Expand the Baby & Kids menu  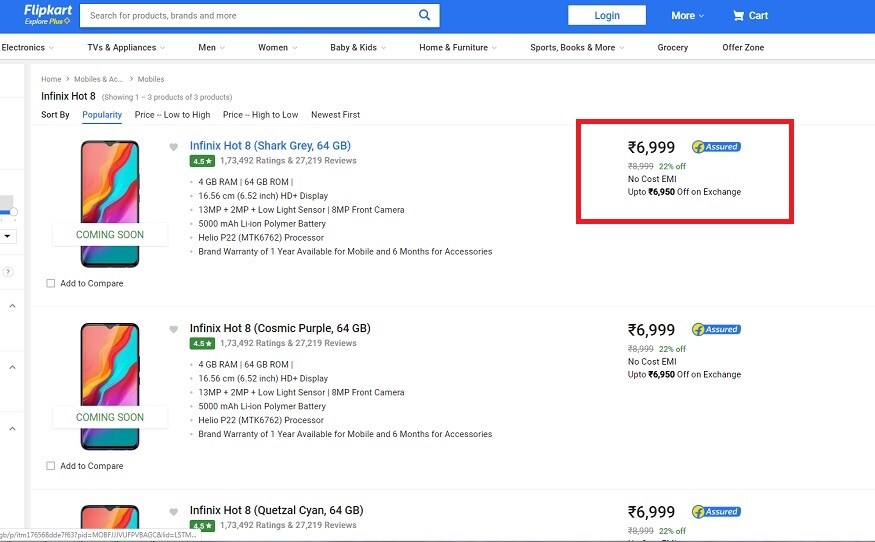[358, 47]
